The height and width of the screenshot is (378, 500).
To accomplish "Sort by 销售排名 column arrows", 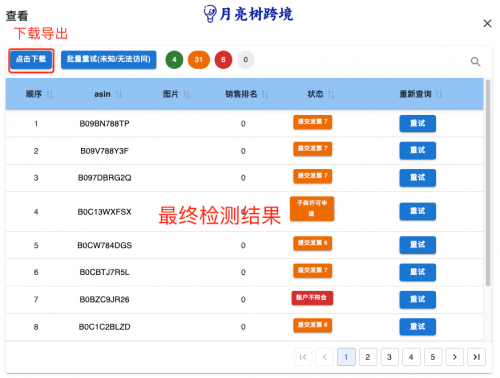I will pos(265,95).
